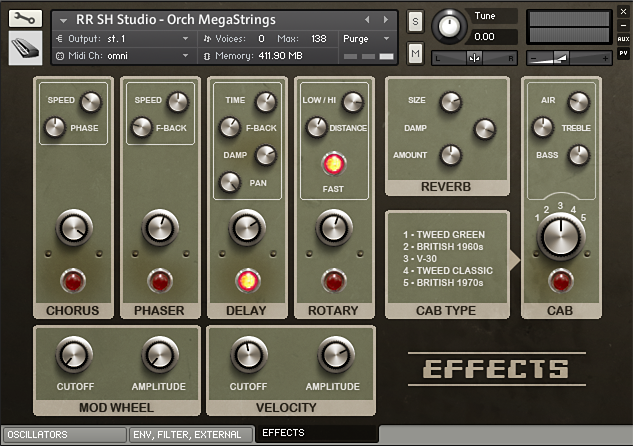Click the Delay PAN knob
This screenshot has width=633, height=446.
click(x=230, y=182)
